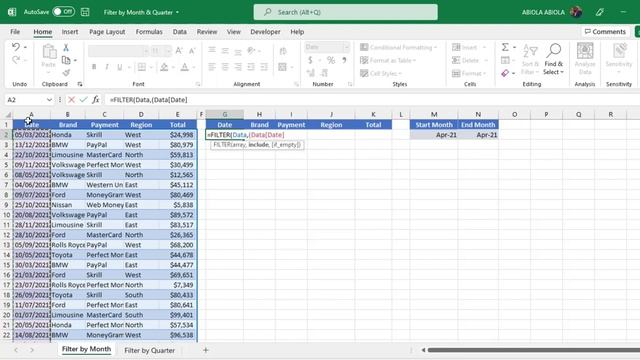Select the Filter by Month sheet tab
This screenshot has height=360, width=640.
[x=86, y=349]
